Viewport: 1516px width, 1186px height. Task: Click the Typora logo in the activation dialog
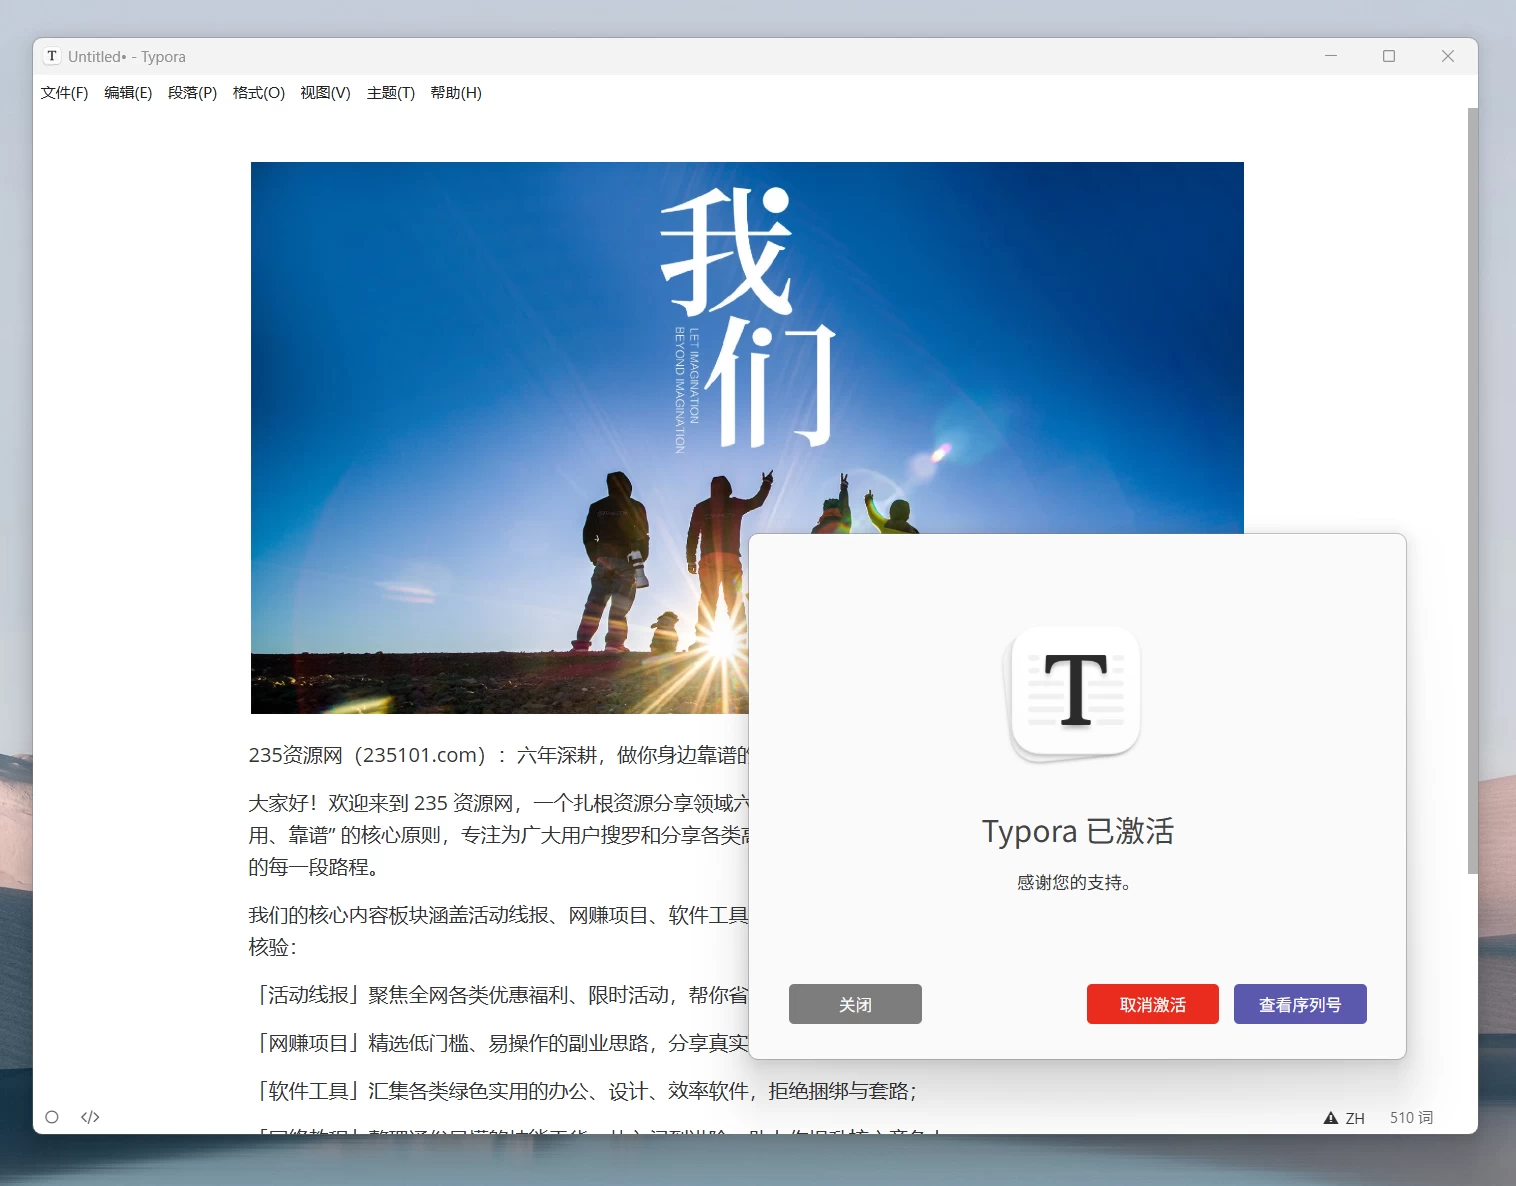point(1074,694)
